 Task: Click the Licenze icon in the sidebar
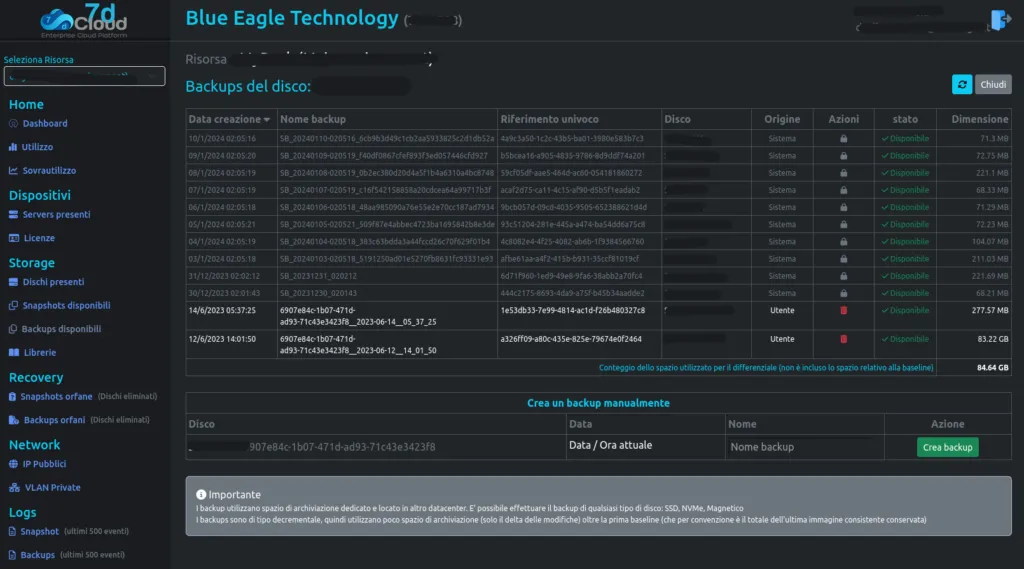(x=14, y=238)
